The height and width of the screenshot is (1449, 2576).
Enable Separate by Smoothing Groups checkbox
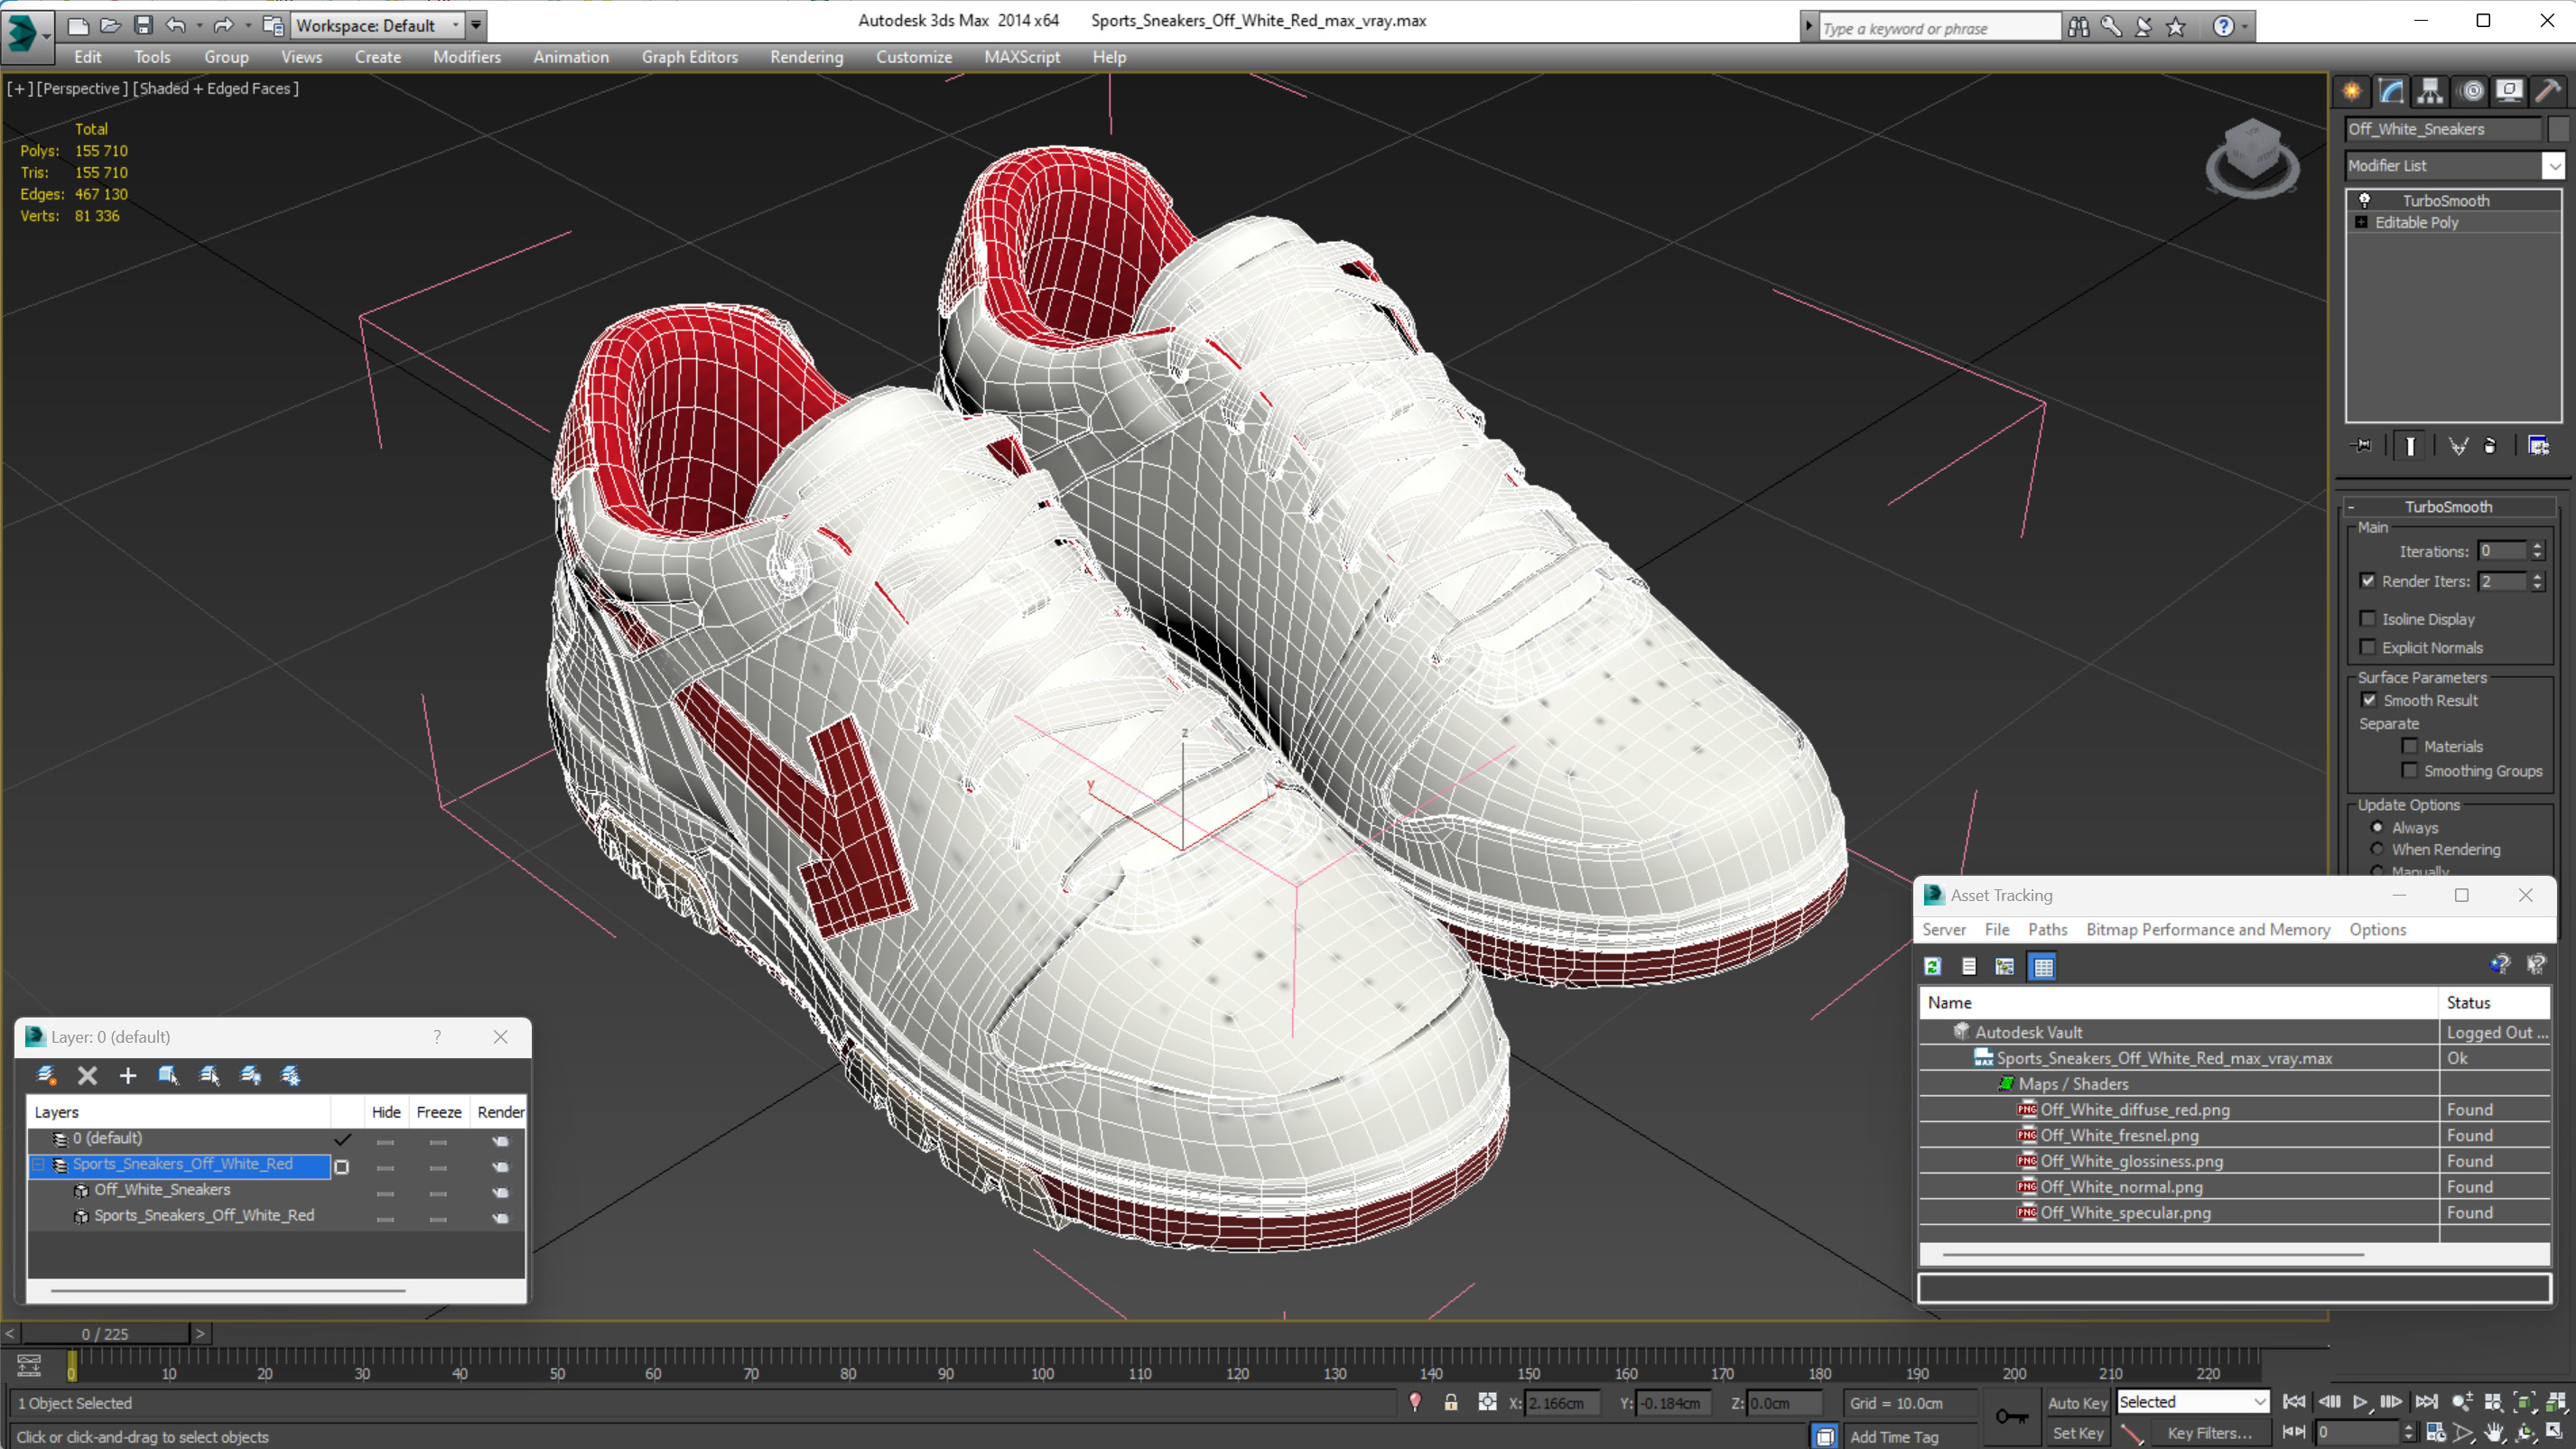tap(2410, 769)
